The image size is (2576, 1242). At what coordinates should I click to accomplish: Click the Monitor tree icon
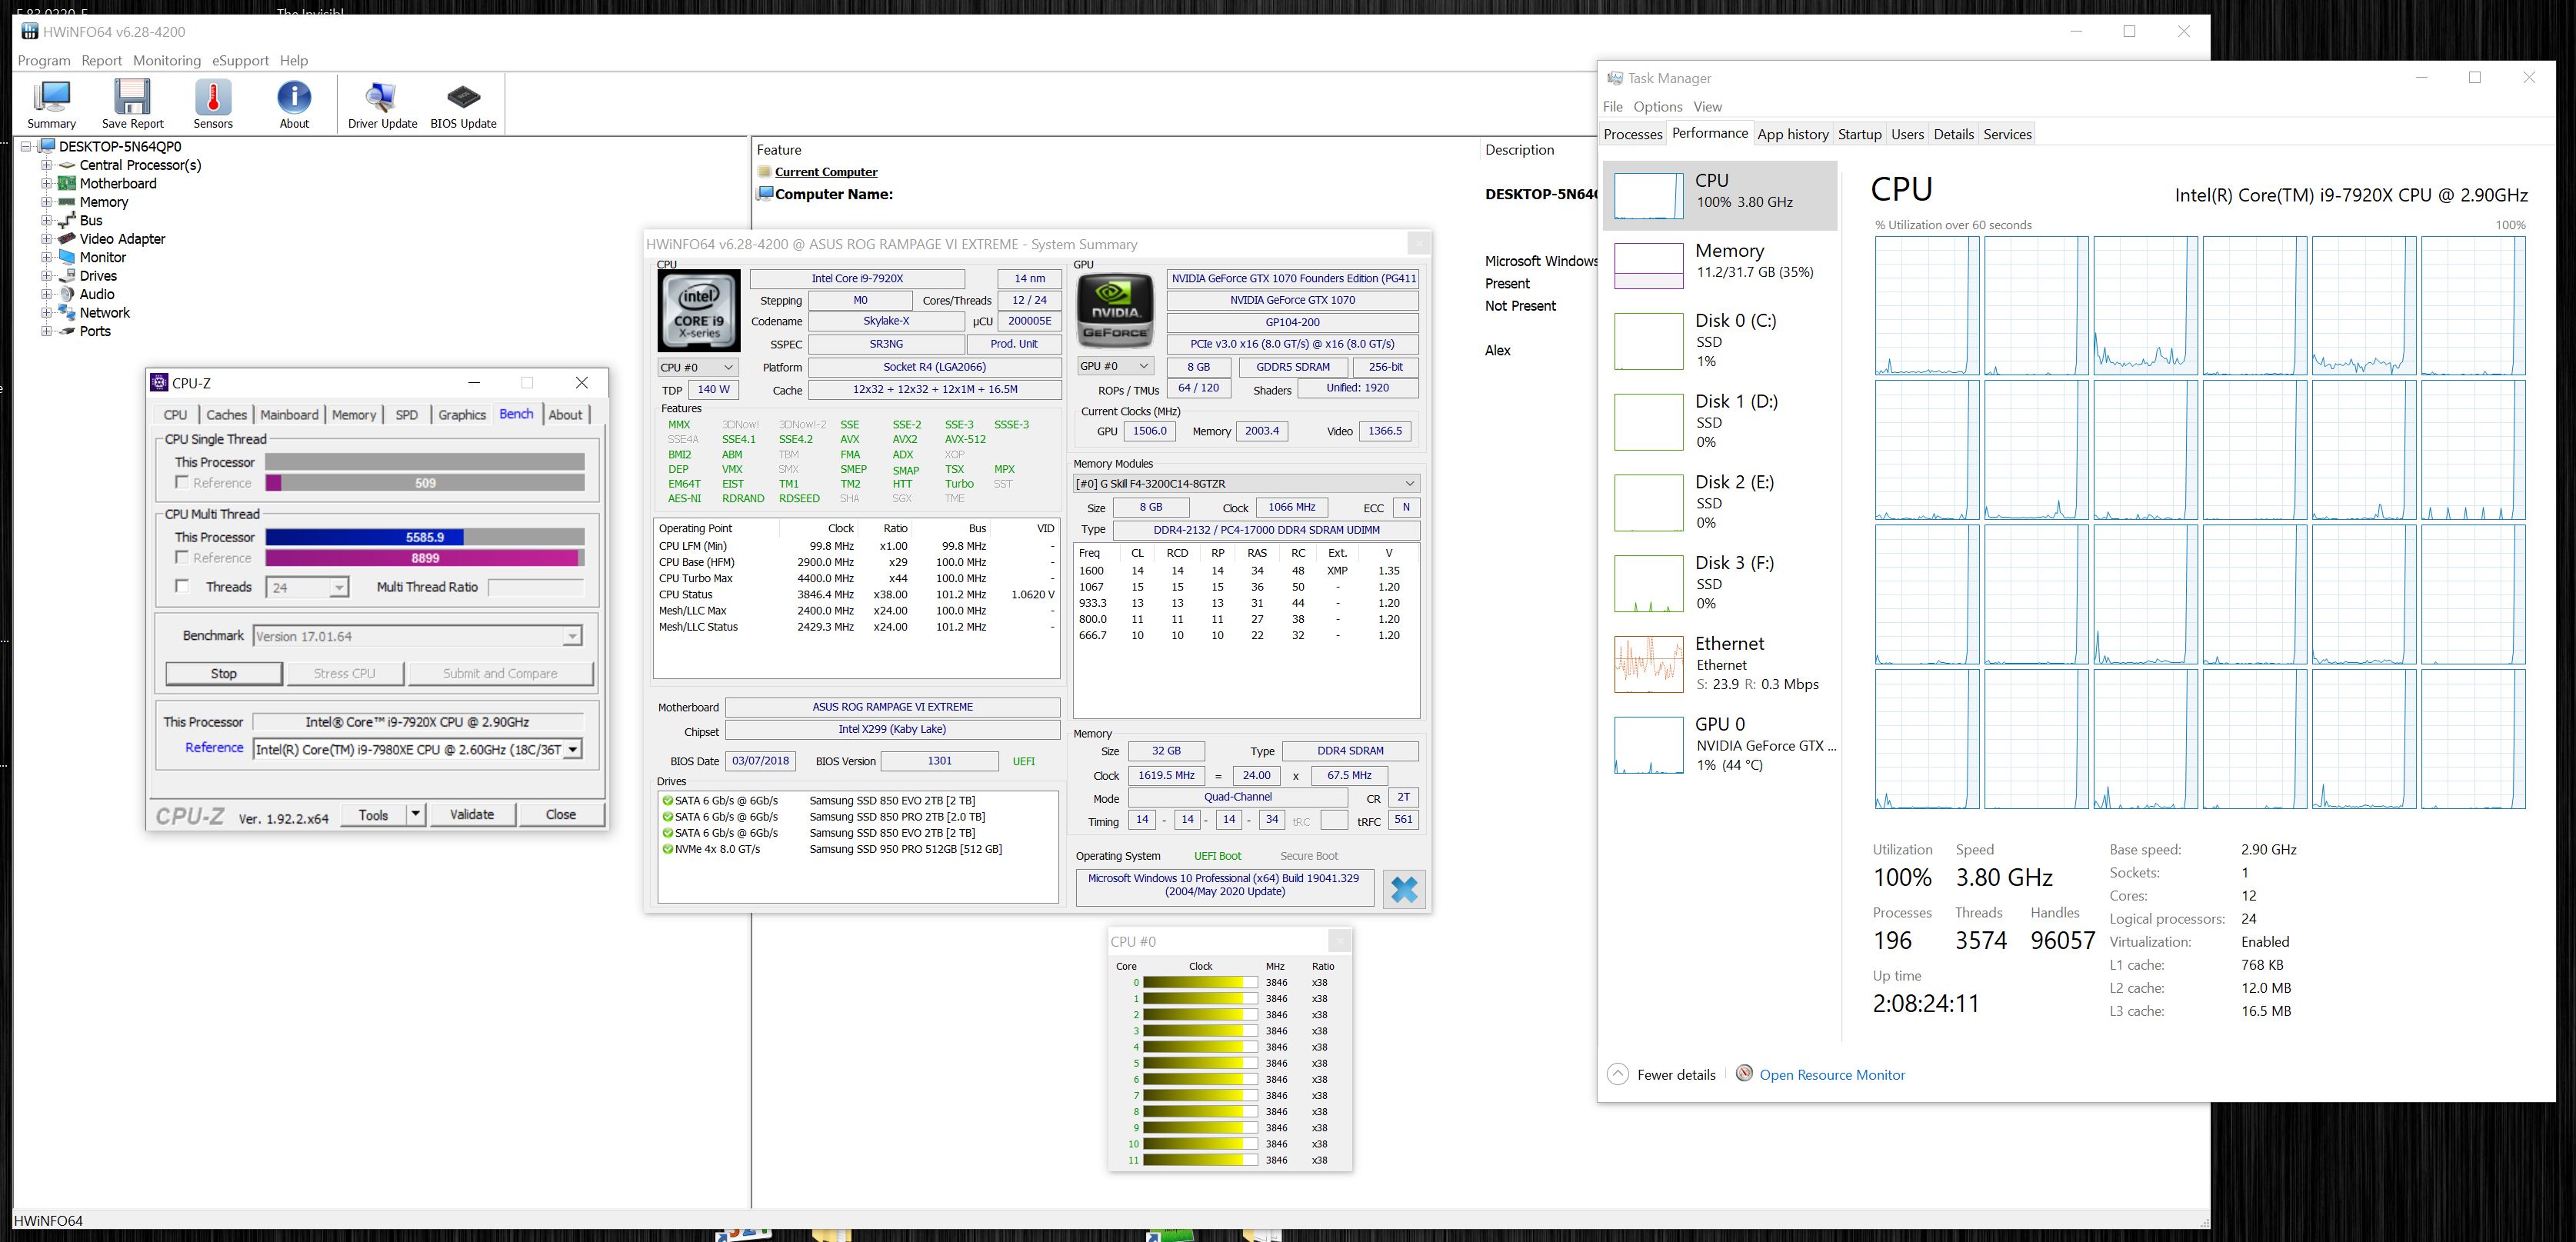pyautogui.click(x=67, y=257)
